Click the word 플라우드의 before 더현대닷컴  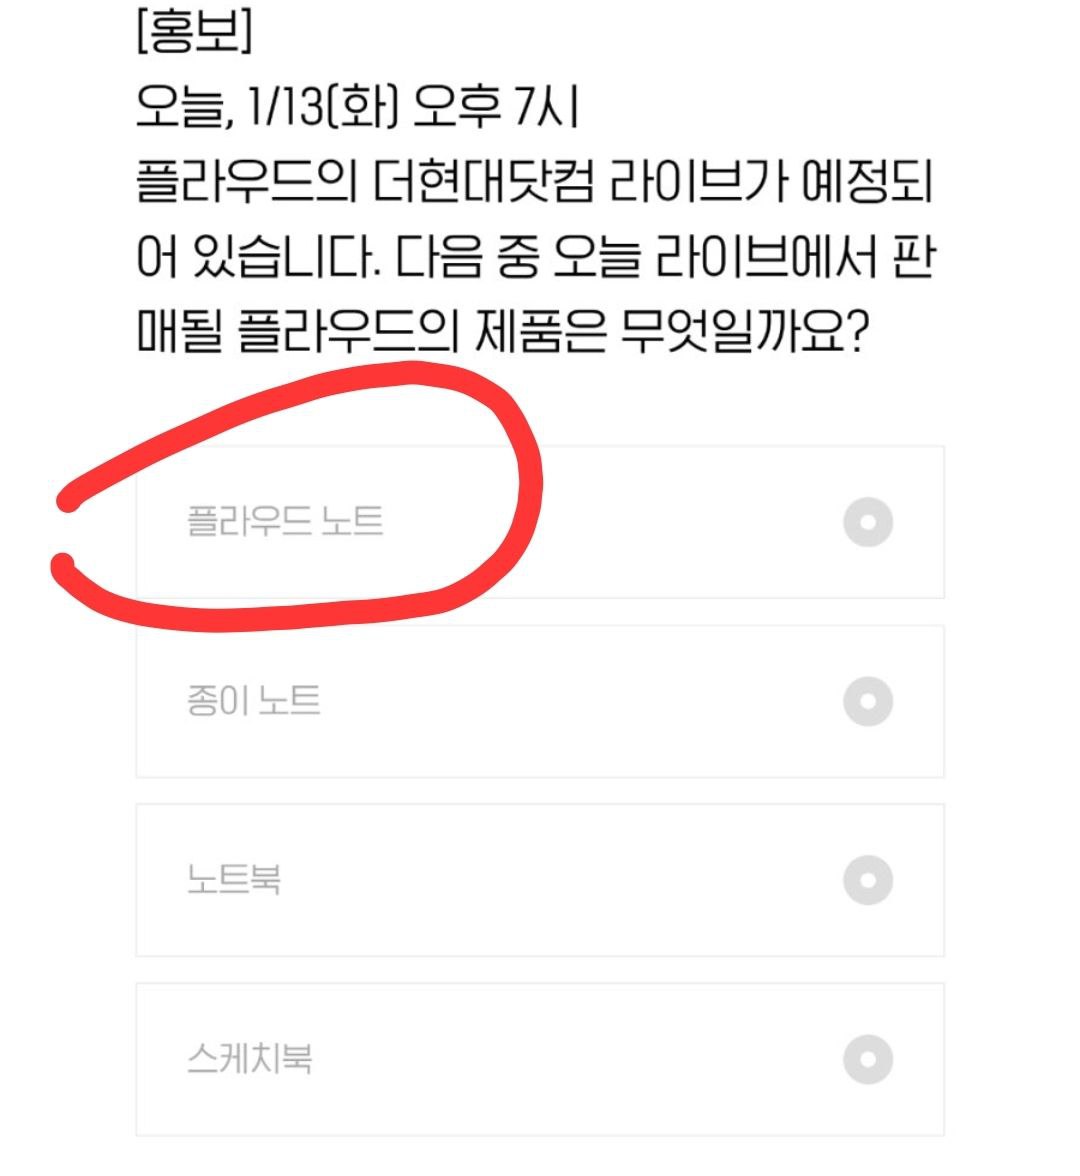pos(247,181)
